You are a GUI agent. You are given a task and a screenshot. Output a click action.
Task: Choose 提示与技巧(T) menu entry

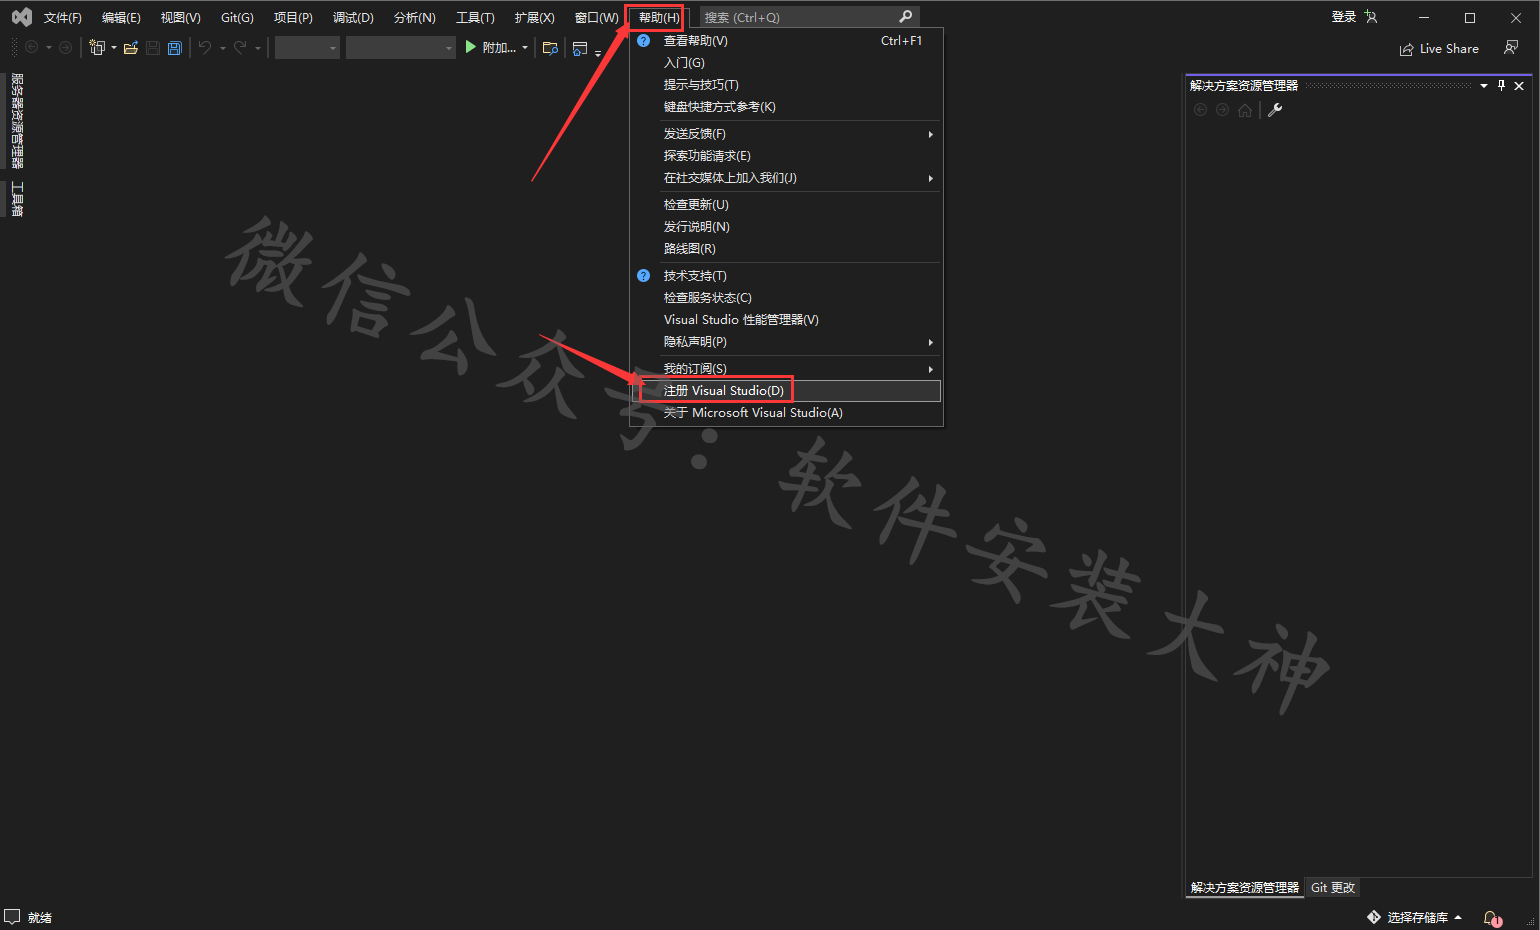tap(786, 85)
